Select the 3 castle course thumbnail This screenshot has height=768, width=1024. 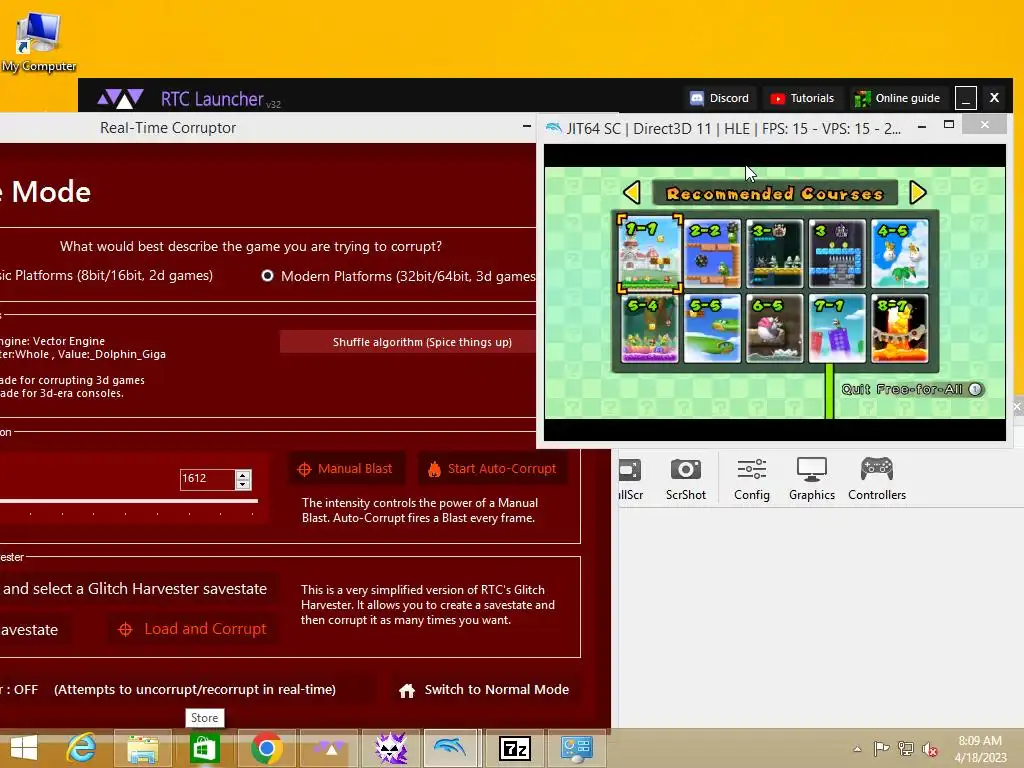tap(837, 253)
